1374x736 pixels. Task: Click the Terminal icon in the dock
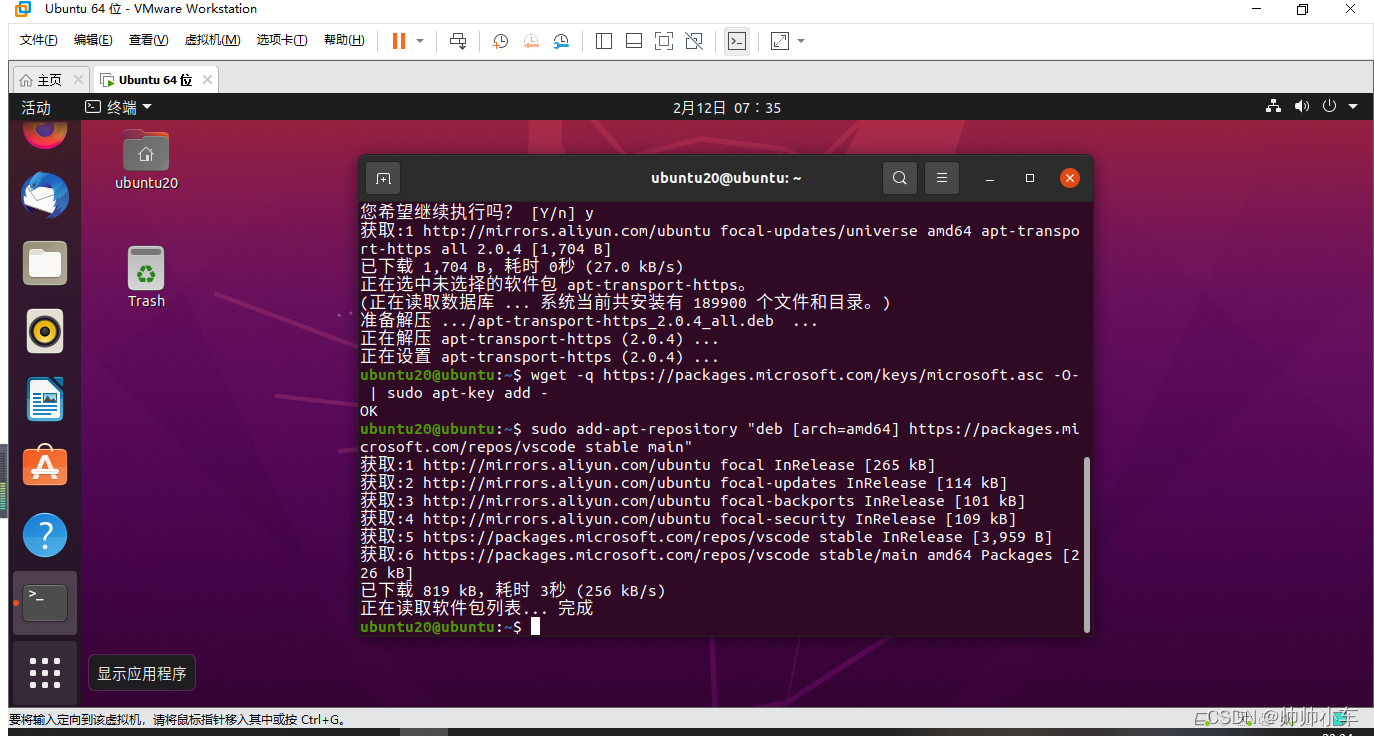coord(45,603)
